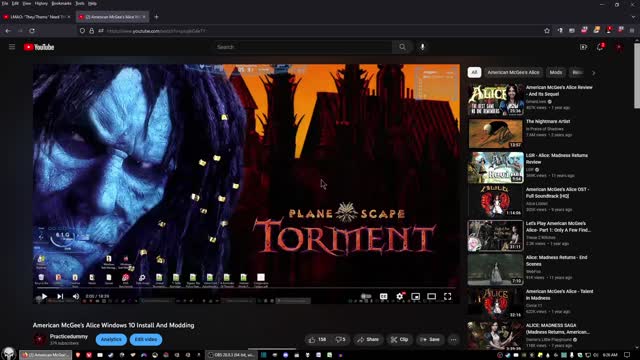This screenshot has height=360, width=640.
Task: Click the video progress bar
Action: [x=246, y=288]
